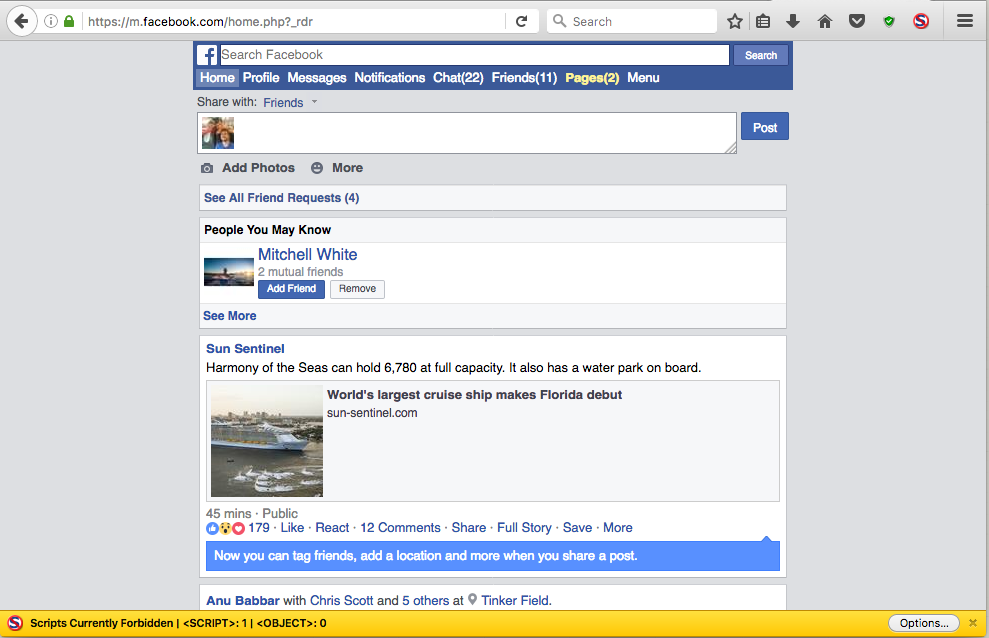989x638 pixels.
Task: Click the tag friends tip banner
Action: [493, 555]
